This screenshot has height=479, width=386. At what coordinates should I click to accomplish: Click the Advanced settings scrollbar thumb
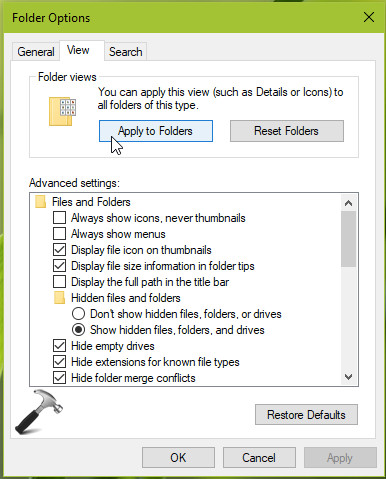pyautogui.click(x=348, y=239)
